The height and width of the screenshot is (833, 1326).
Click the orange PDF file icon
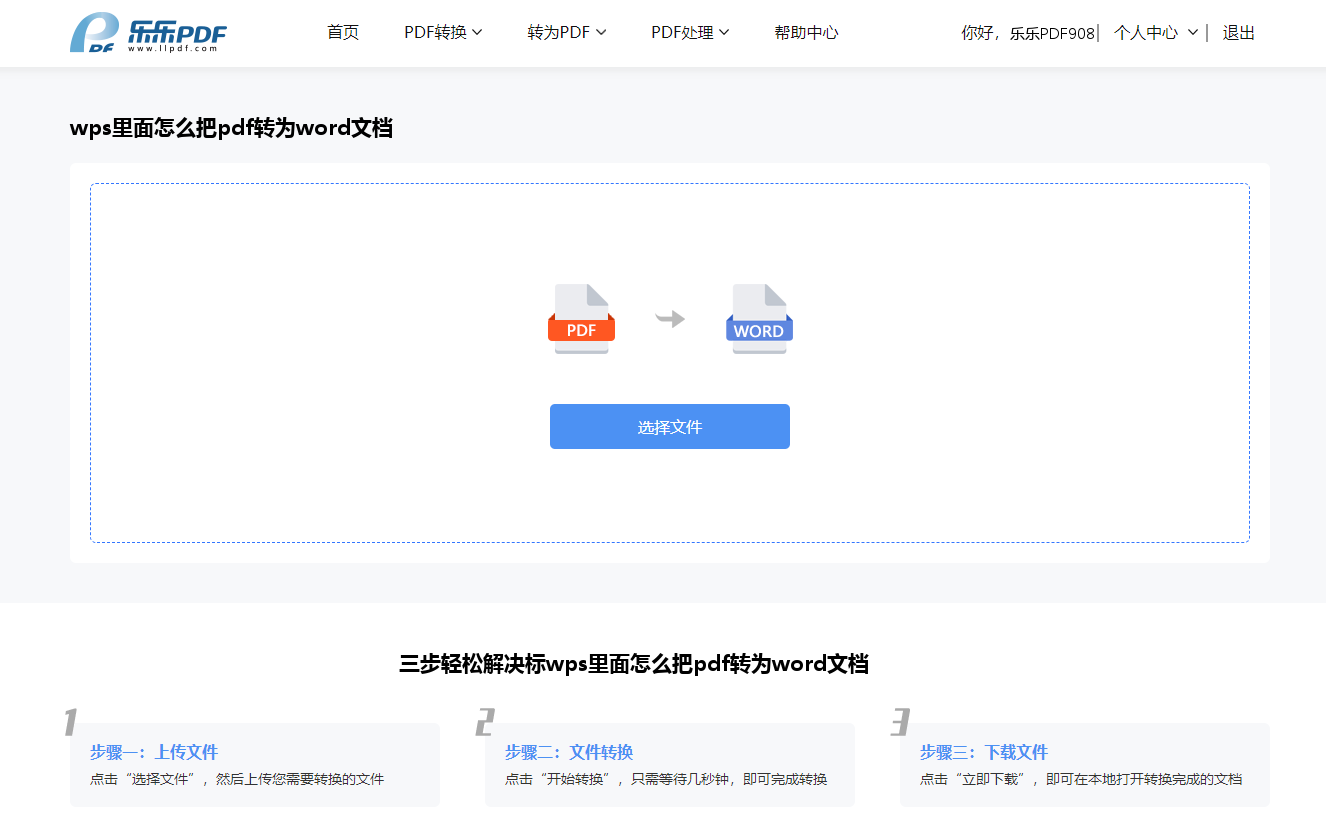click(x=581, y=319)
